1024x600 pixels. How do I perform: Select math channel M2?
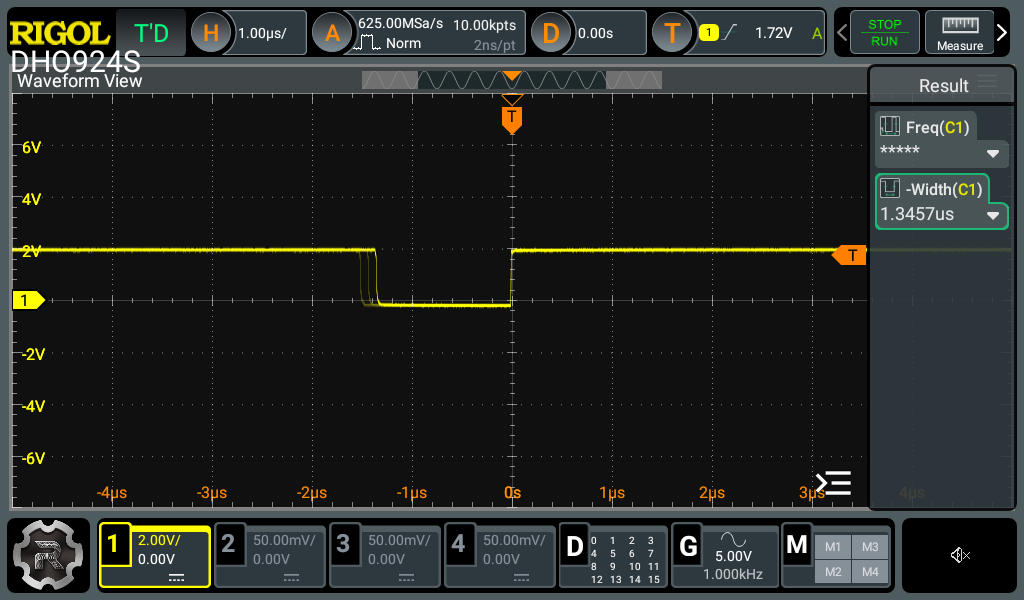(x=833, y=572)
